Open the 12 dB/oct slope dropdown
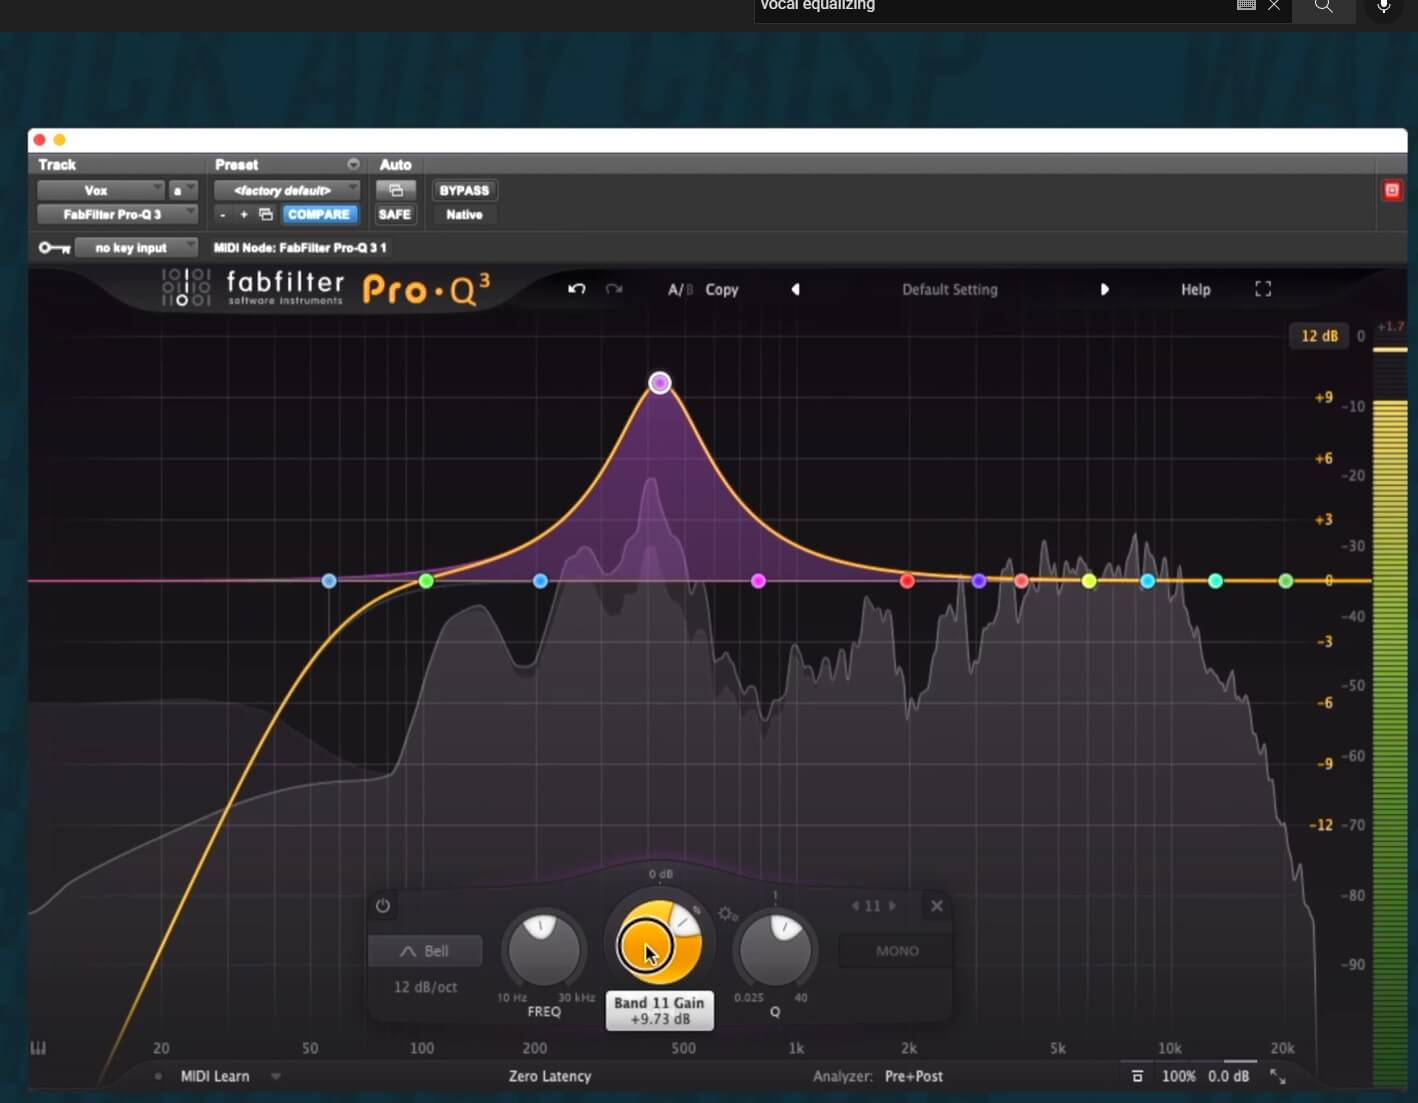 (x=425, y=987)
